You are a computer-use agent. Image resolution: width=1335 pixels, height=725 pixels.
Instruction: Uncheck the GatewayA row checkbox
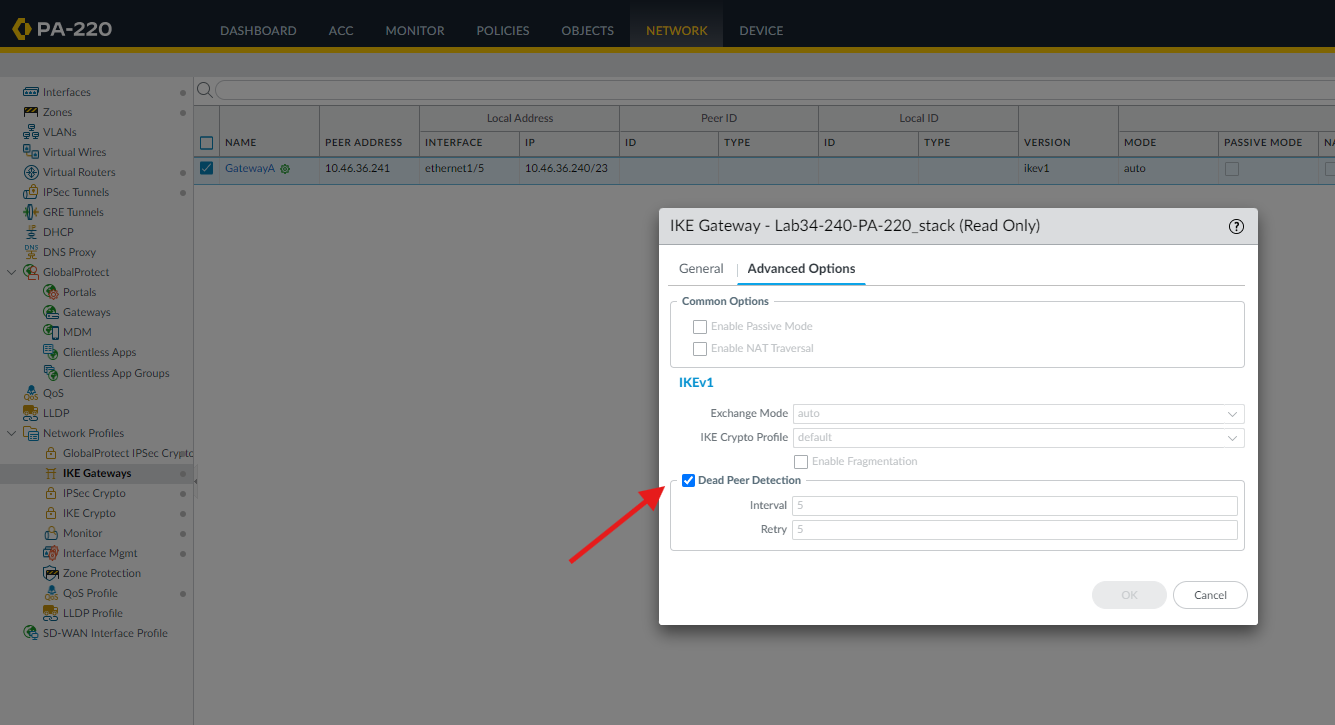pos(207,168)
